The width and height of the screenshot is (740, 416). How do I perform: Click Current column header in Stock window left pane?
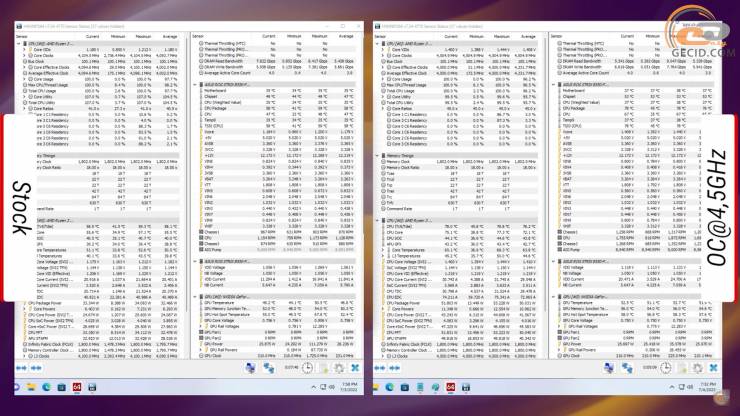coord(92,36)
